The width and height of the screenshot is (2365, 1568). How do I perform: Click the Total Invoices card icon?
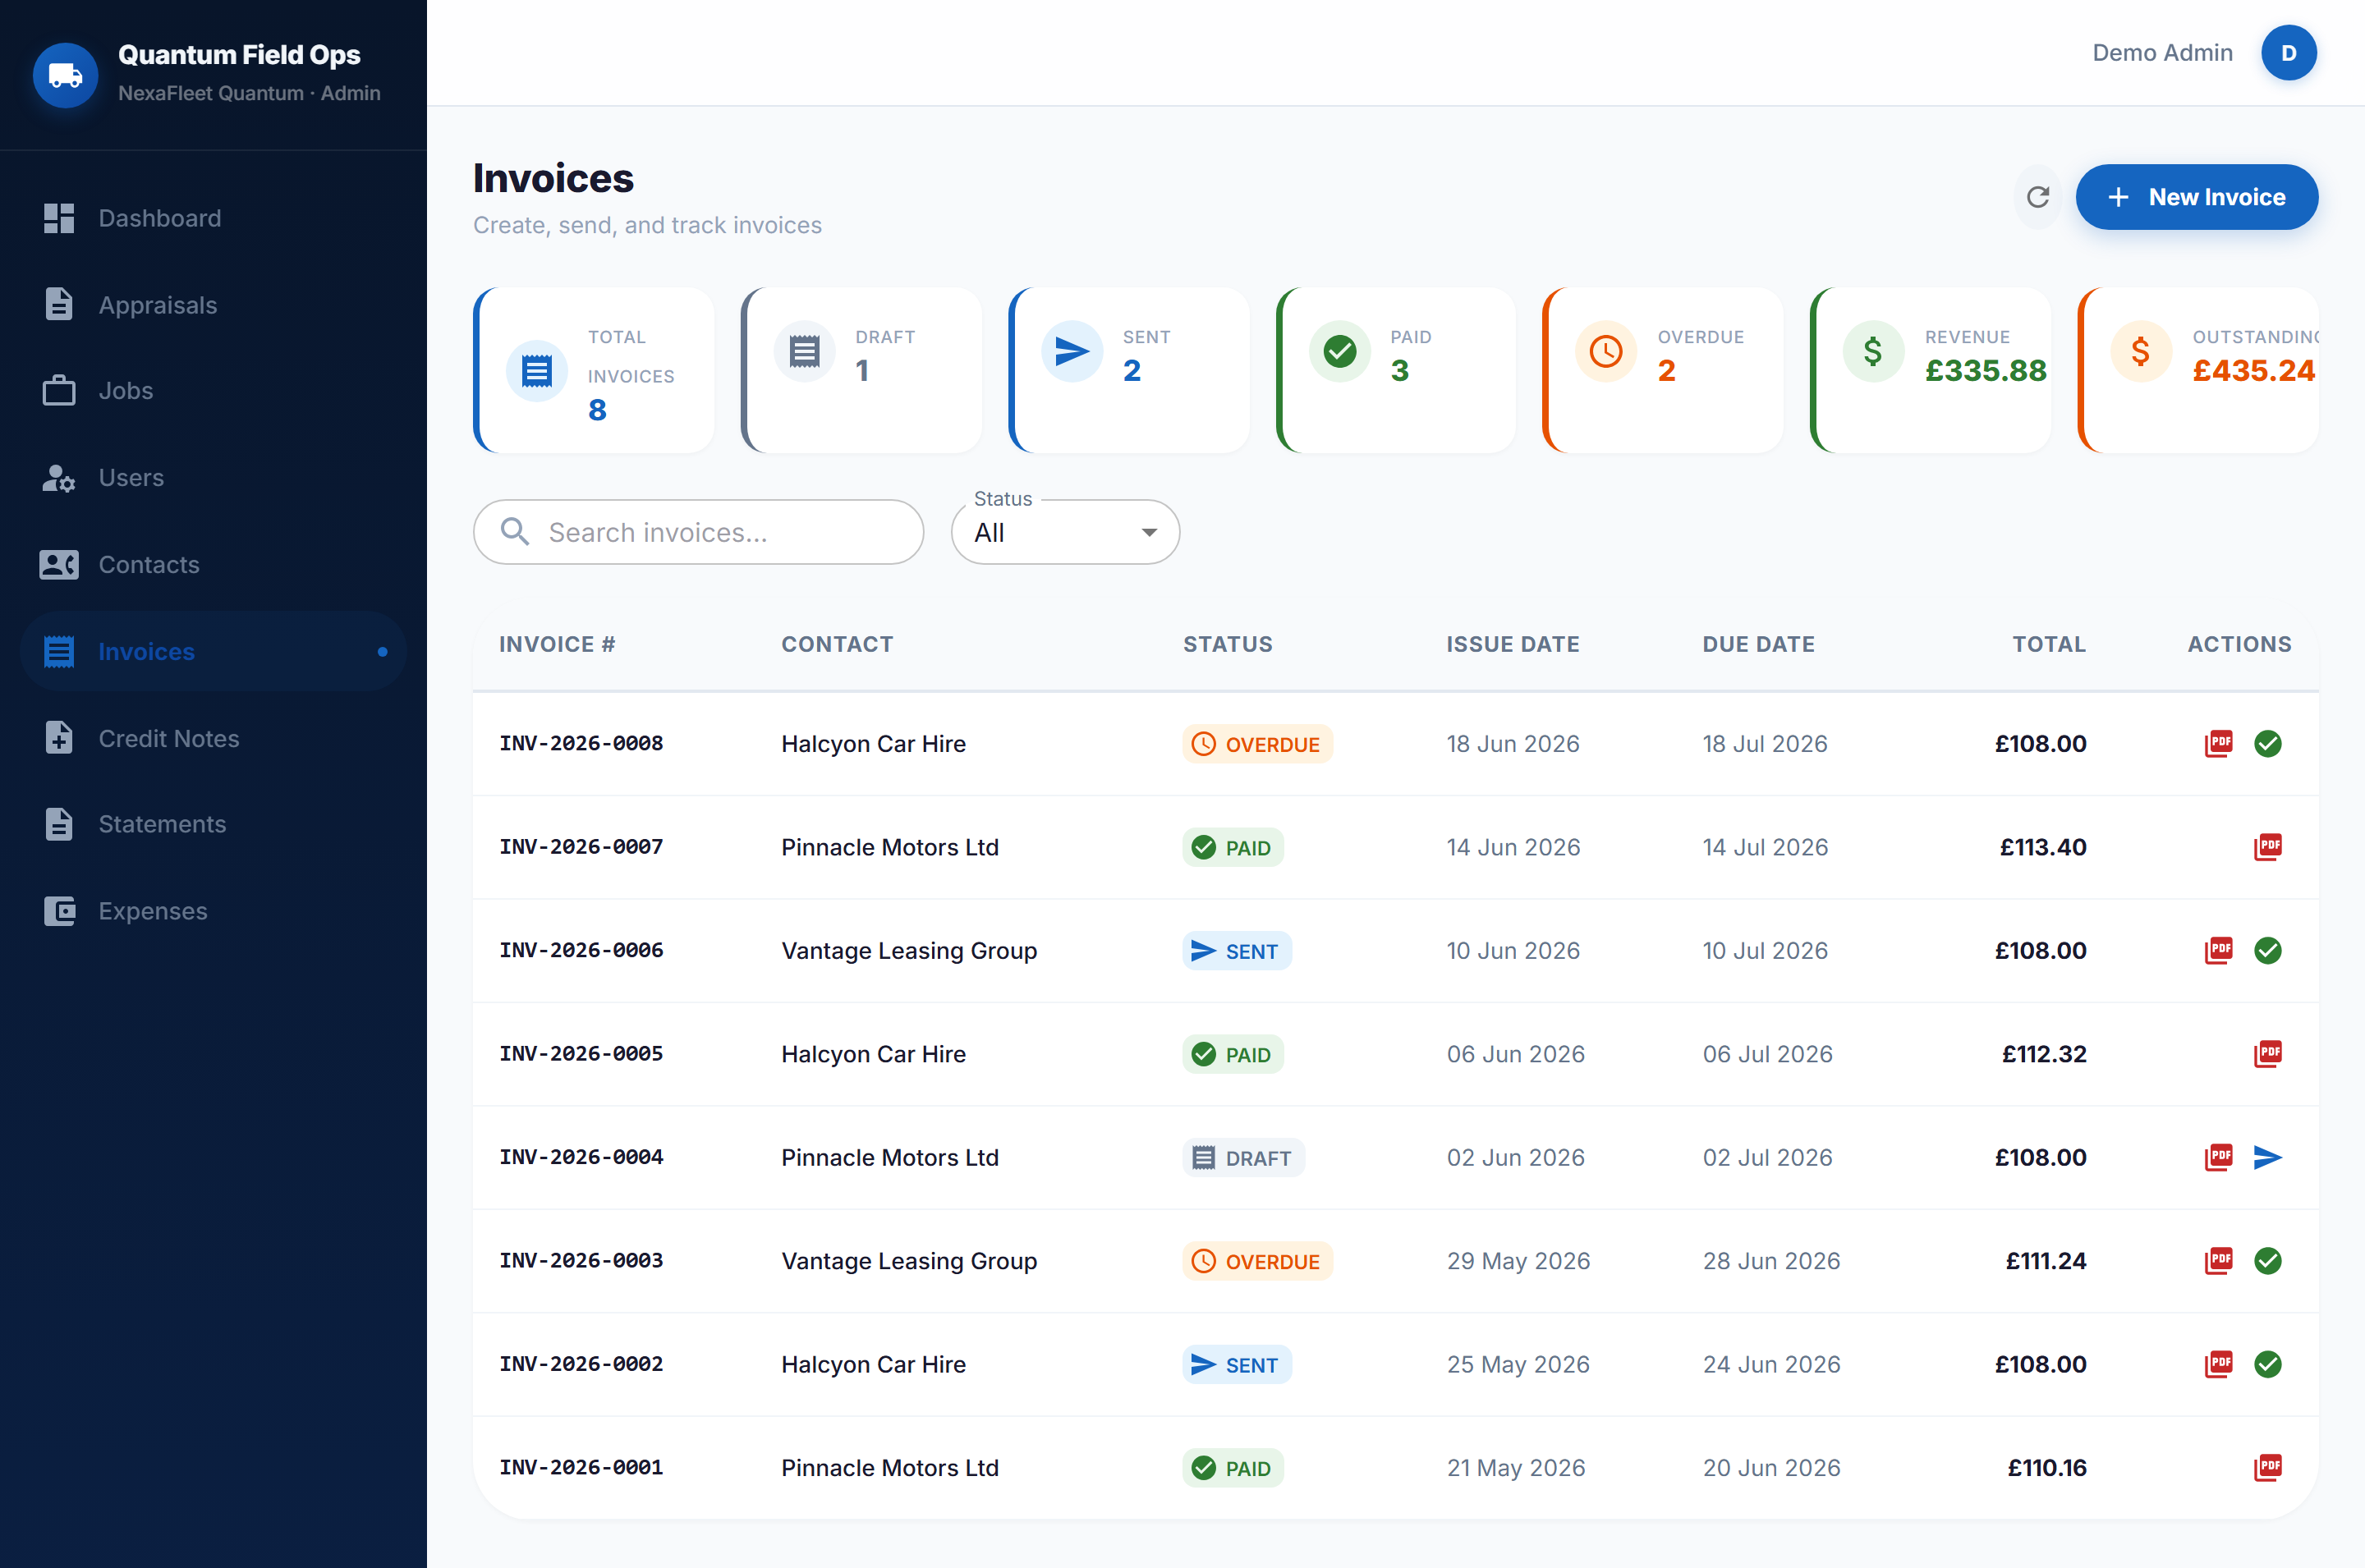pyautogui.click(x=537, y=371)
